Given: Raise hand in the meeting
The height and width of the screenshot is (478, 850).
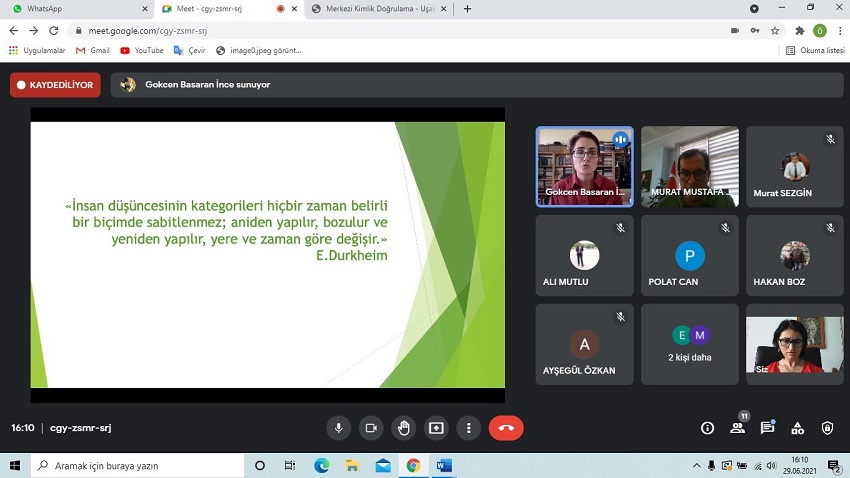Looking at the screenshot, I should point(403,428).
